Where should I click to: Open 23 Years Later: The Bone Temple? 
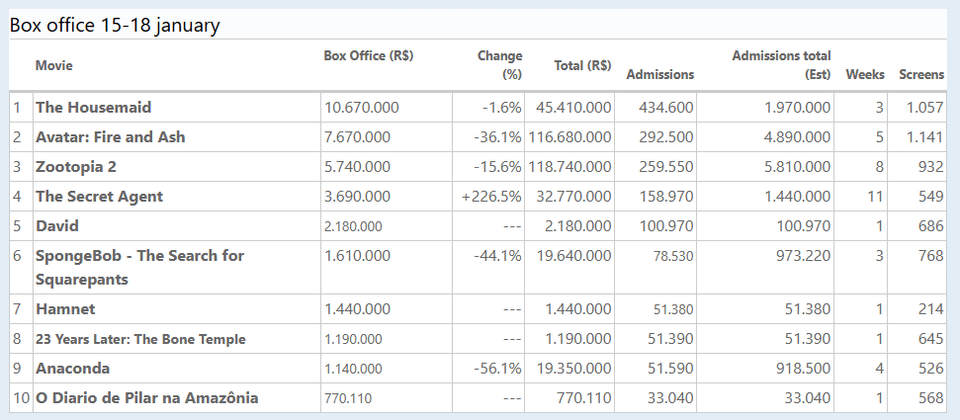[x=140, y=340]
